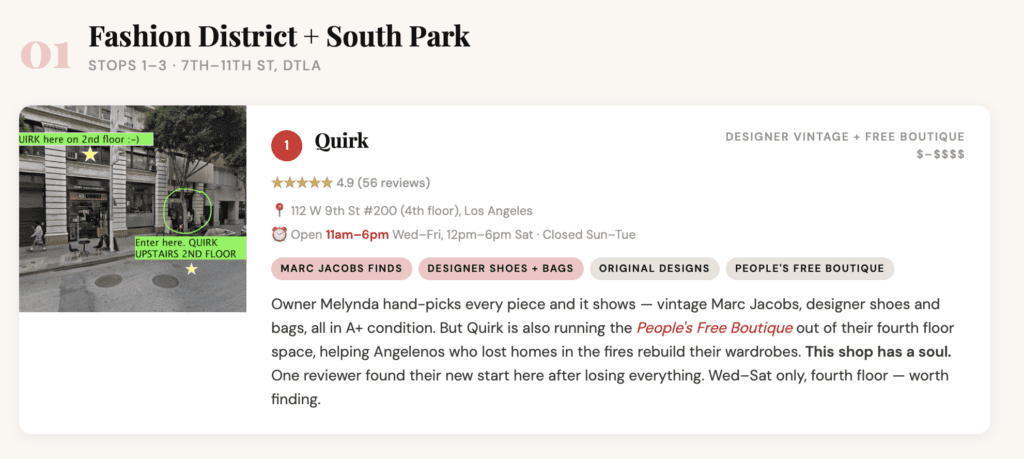Click the pink 01 section number
Image resolution: width=1024 pixels, height=459 pixels.
(x=45, y=55)
